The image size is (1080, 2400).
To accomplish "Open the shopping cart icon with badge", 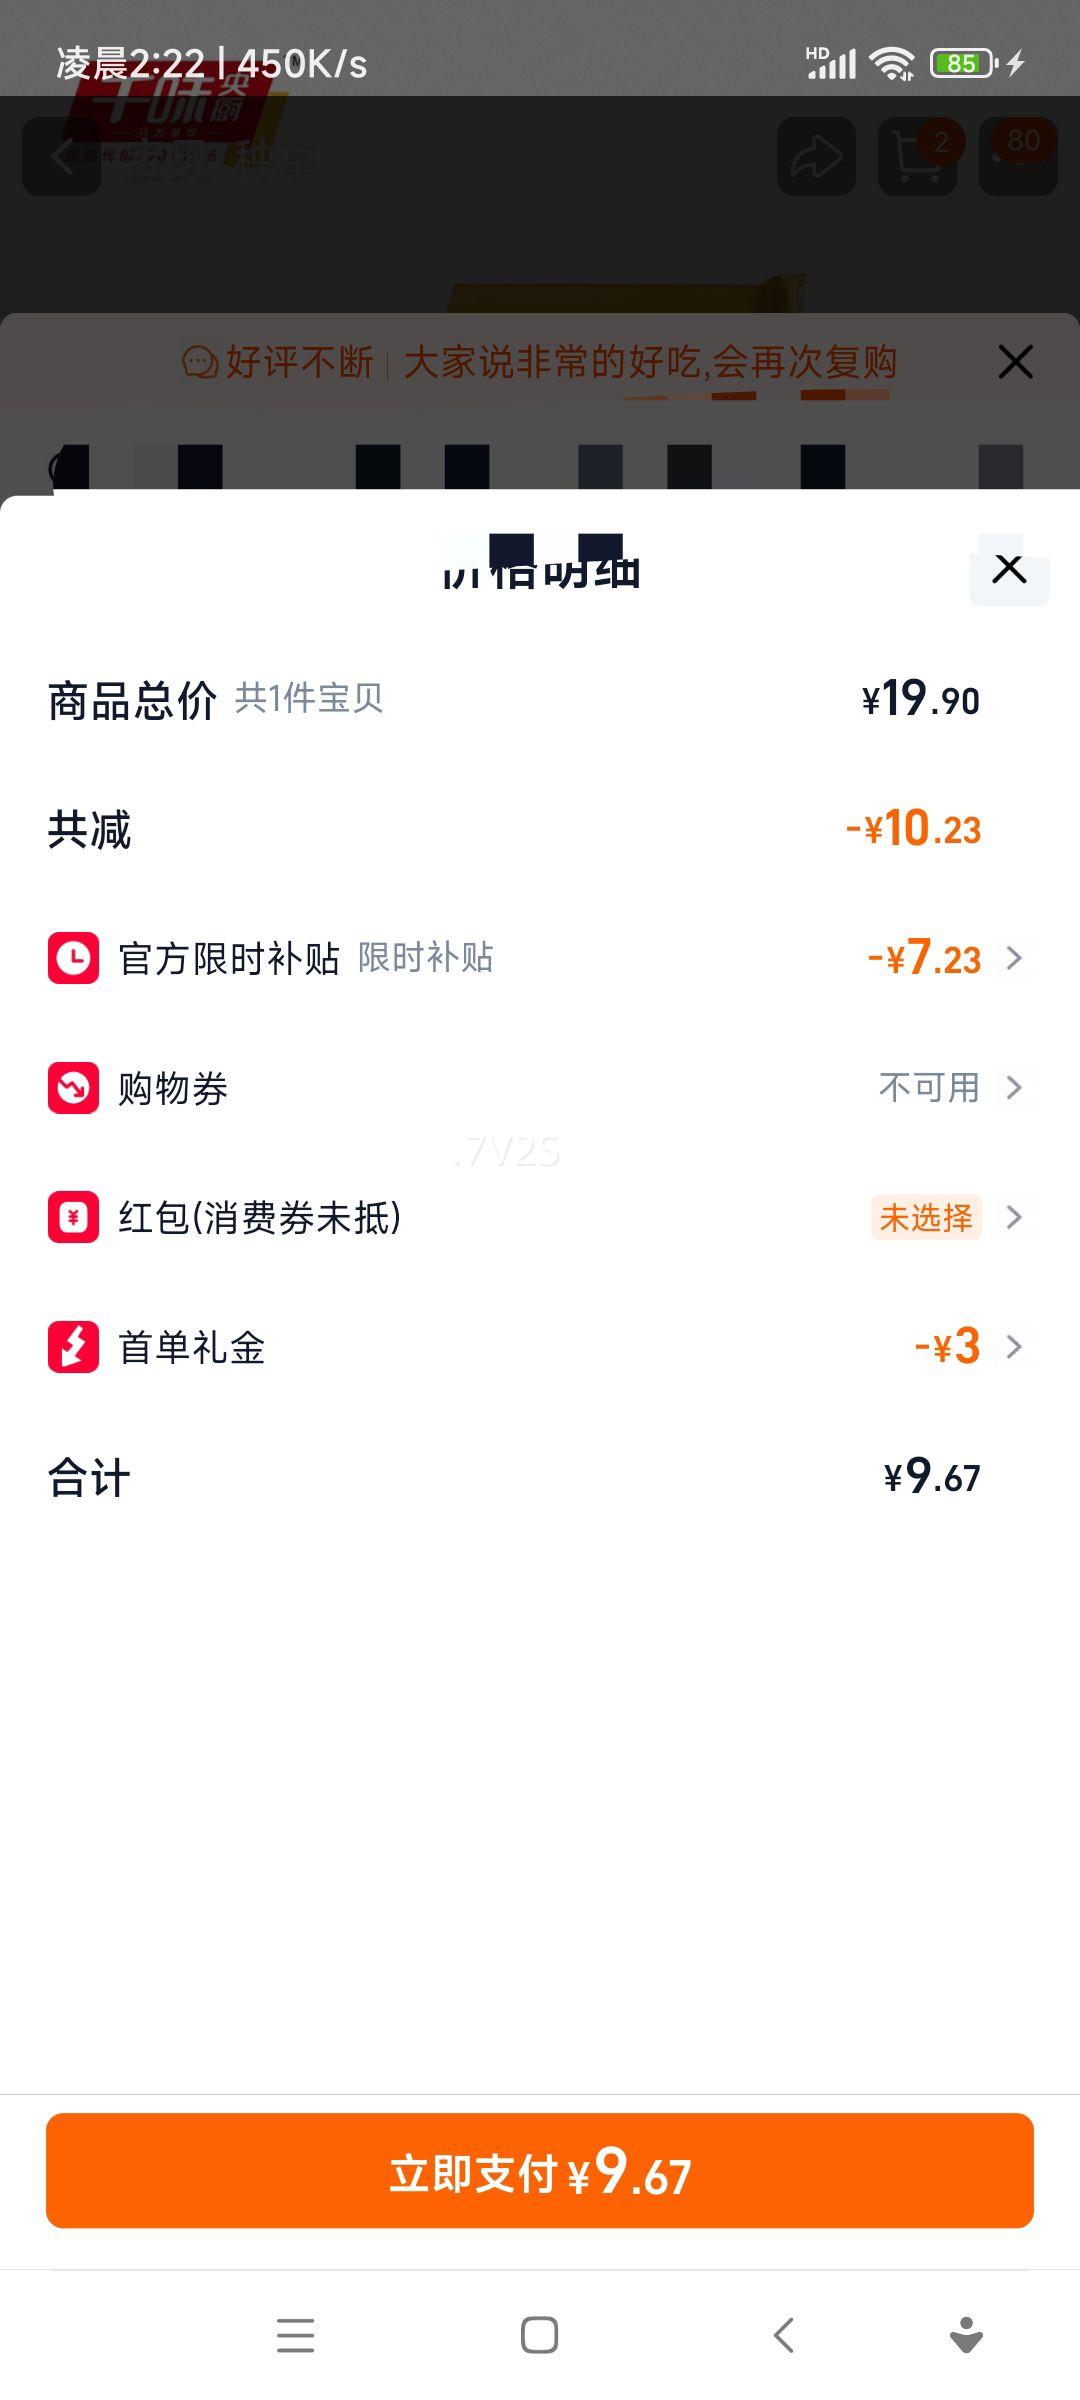I will click(918, 157).
